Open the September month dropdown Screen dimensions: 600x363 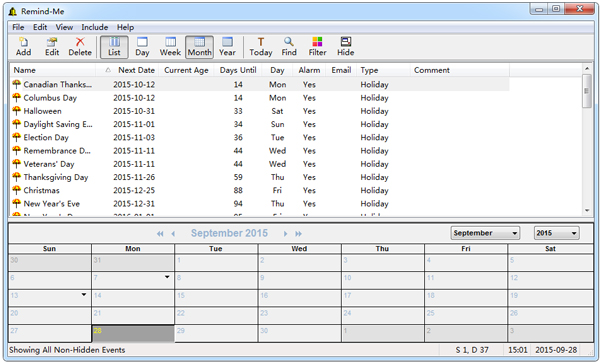pyautogui.click(x=485, y=233)
